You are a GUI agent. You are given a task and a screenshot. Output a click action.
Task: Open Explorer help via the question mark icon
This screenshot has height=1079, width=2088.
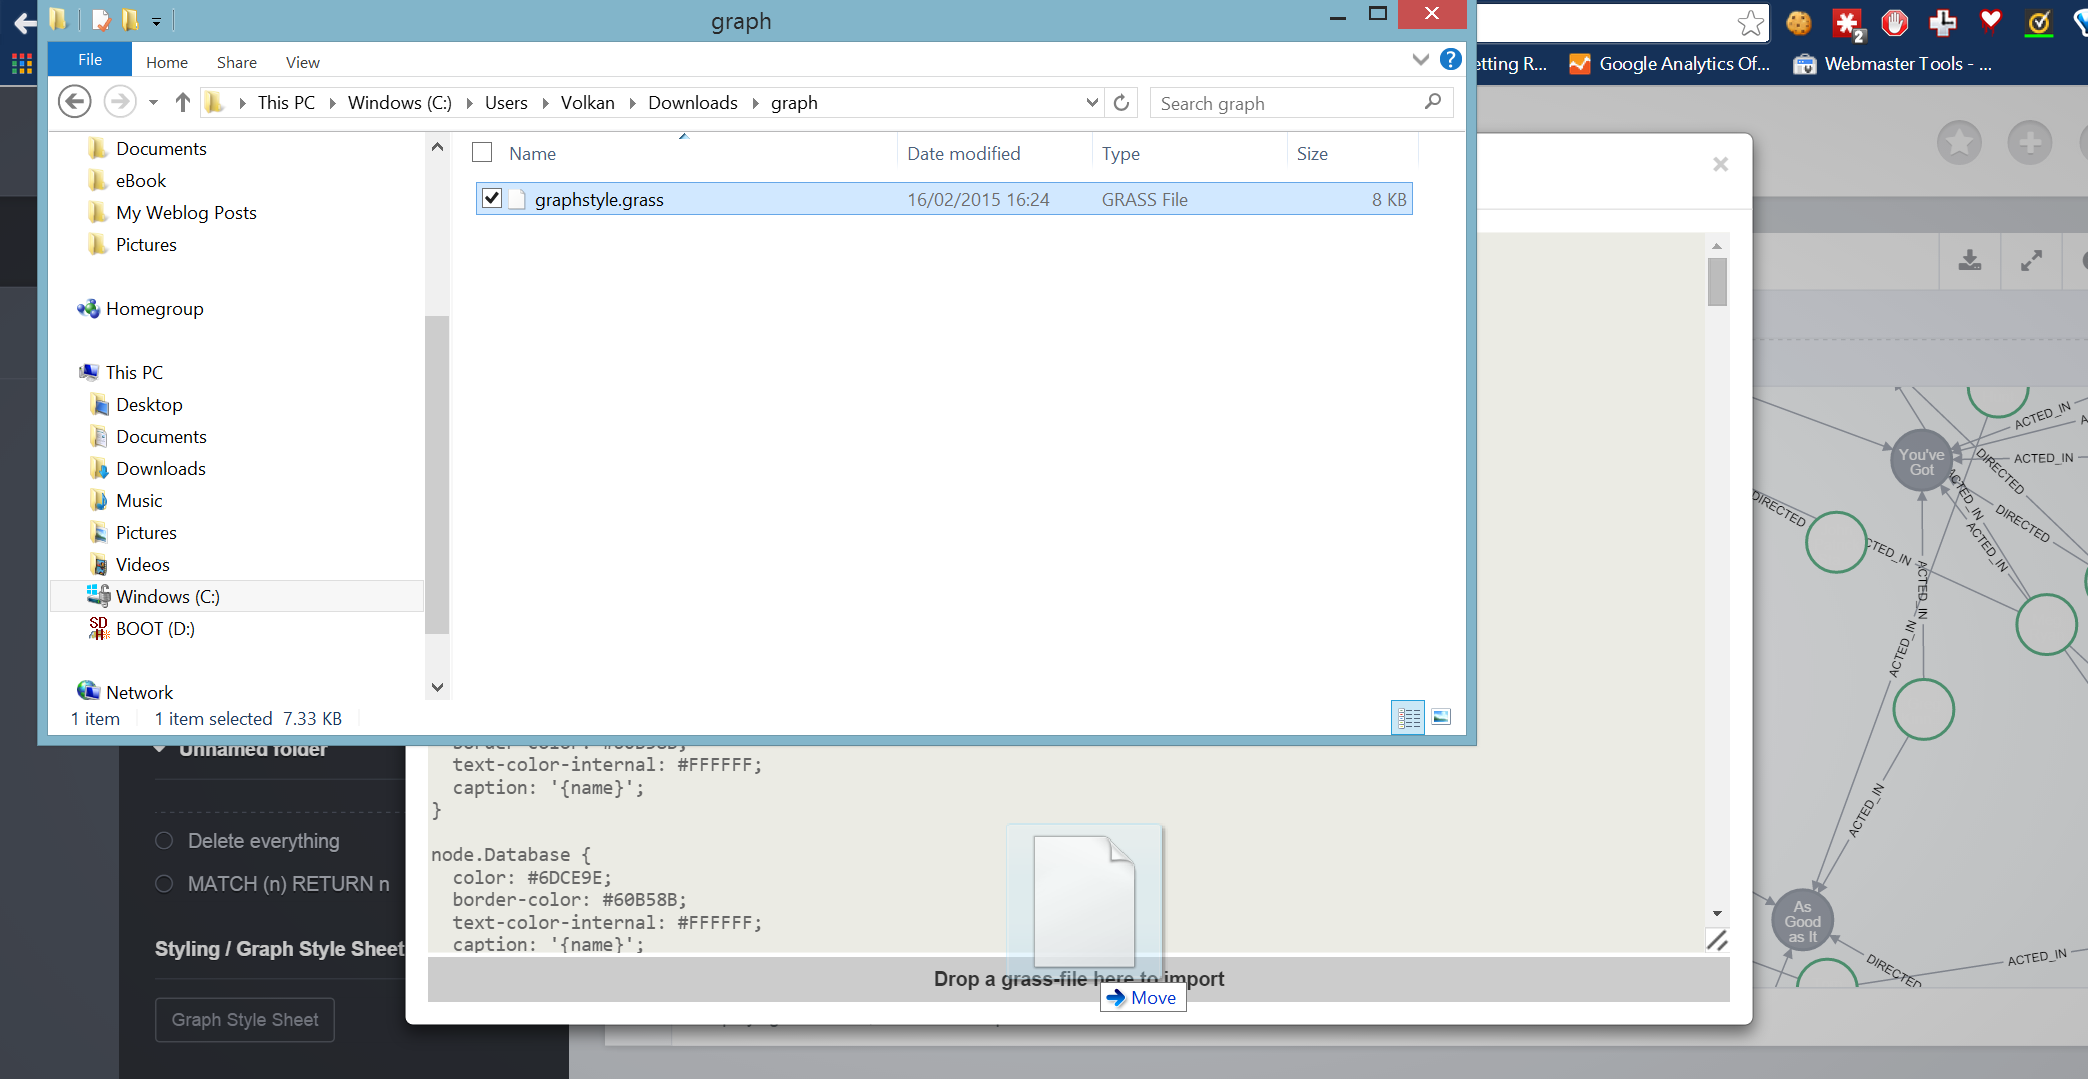click(x=1451, y=58)
